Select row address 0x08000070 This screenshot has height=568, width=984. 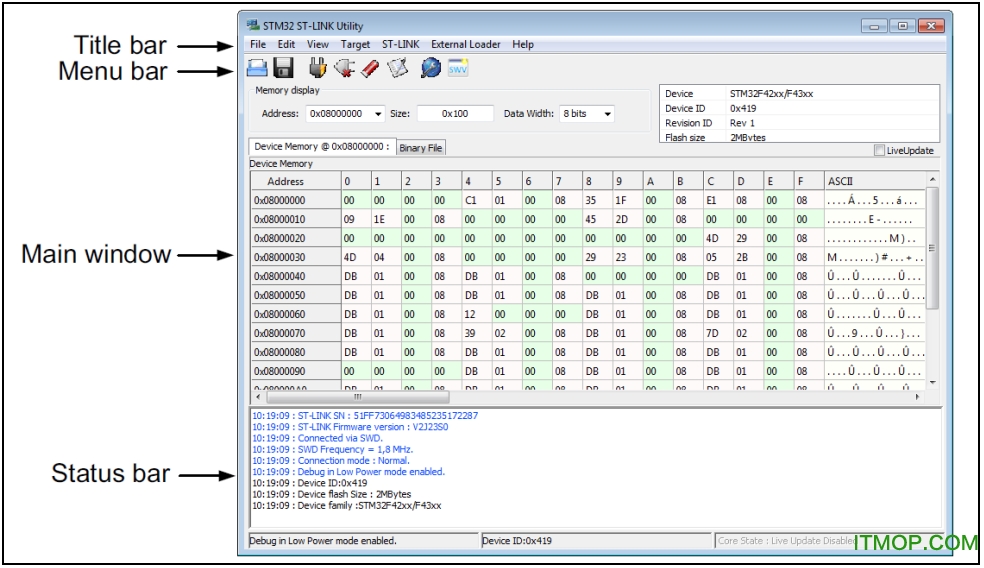[296, 333]
